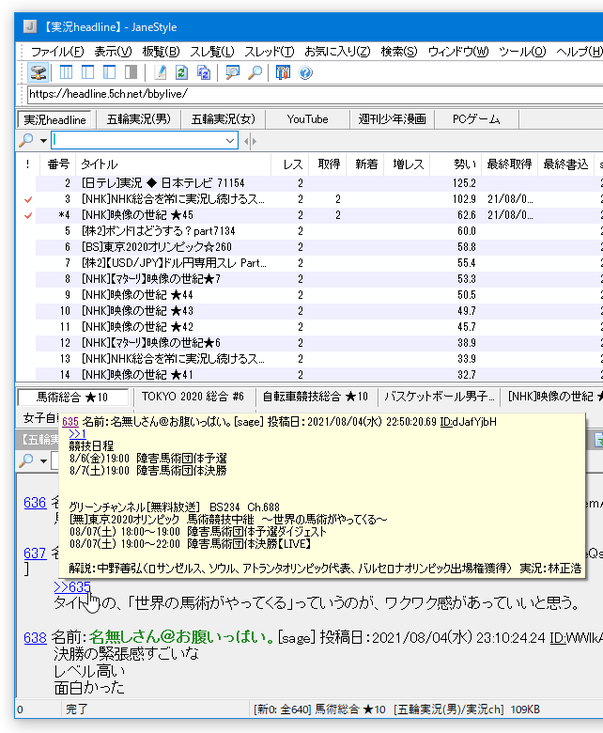603x733 pixels.
Task: Click post number 635 in popup
Action: pyautogui.click(x=70, y=422)
